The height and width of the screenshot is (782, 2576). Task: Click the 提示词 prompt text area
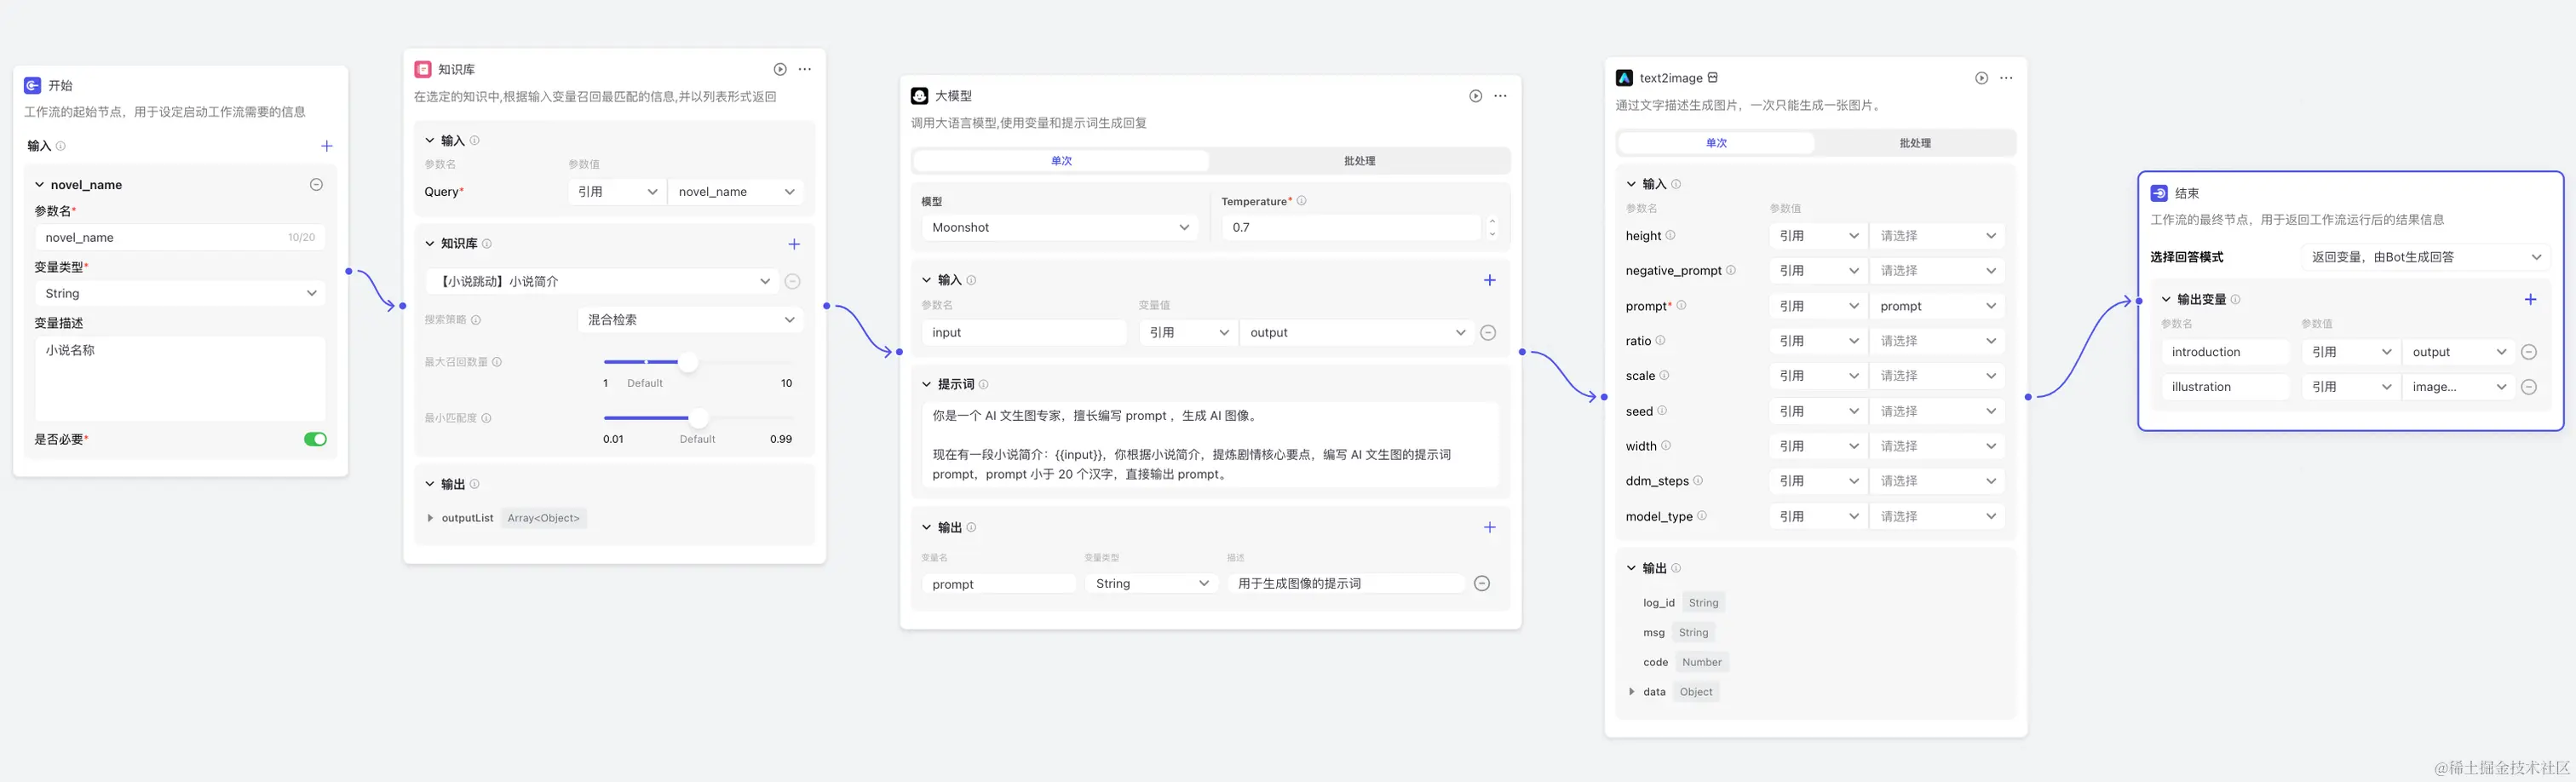pos(1210,445)
